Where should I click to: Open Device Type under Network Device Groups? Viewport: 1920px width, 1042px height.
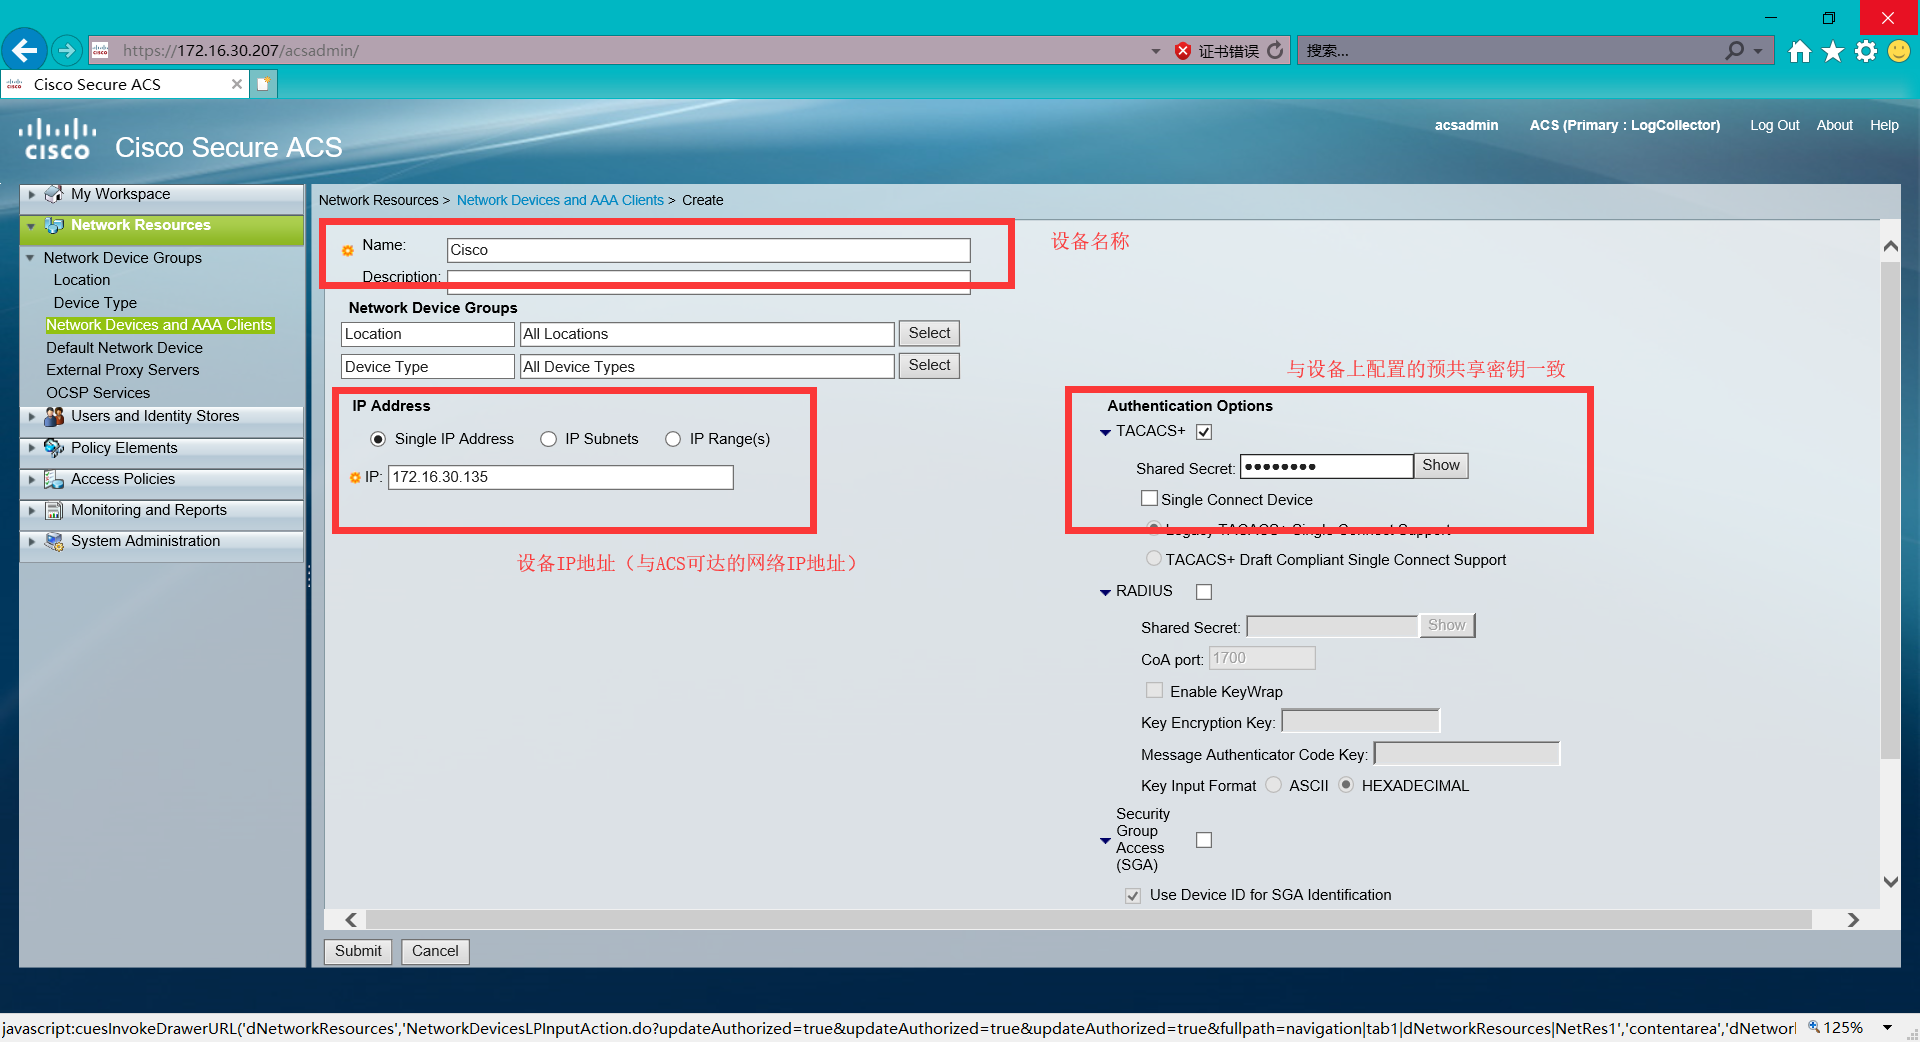click(x=95, y=303)
